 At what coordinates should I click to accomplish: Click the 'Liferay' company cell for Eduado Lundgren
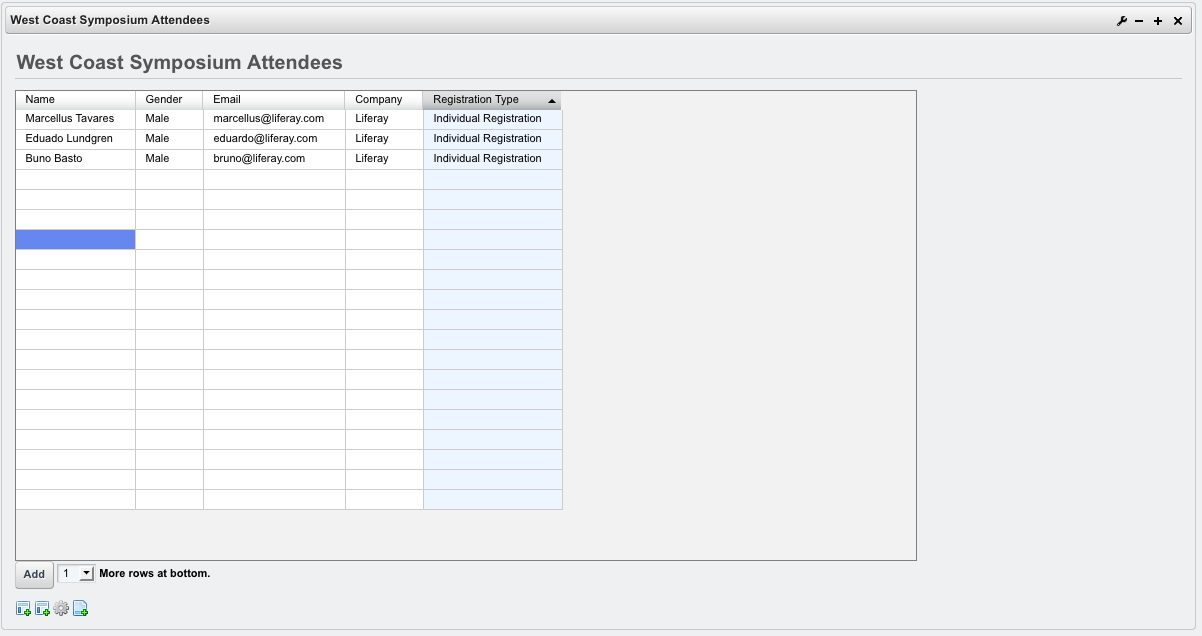coord(384,139)
